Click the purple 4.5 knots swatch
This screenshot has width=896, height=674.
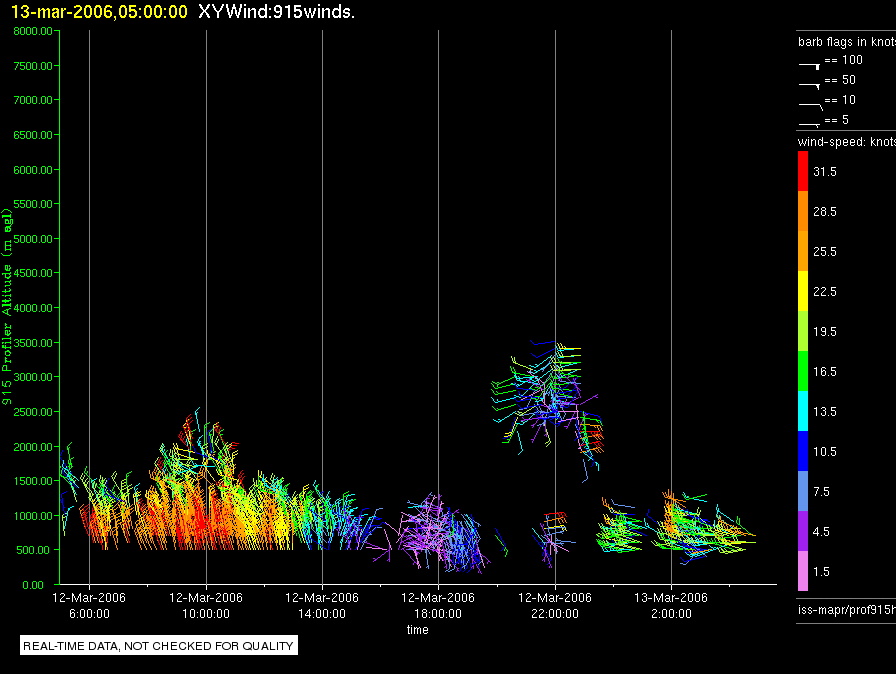803,531
